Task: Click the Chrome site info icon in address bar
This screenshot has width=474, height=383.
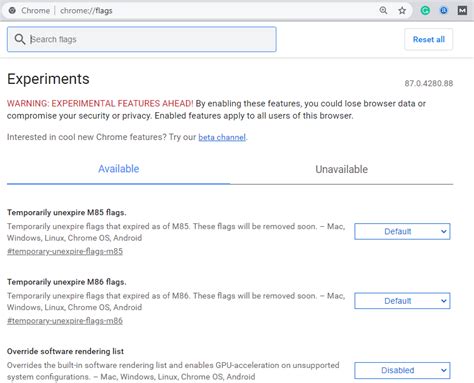Action: (12, 10)
